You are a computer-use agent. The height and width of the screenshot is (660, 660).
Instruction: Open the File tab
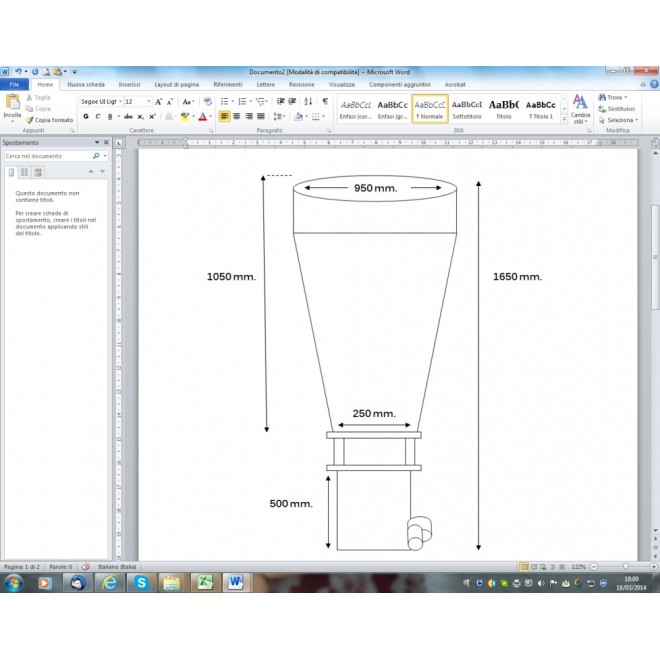14,85
